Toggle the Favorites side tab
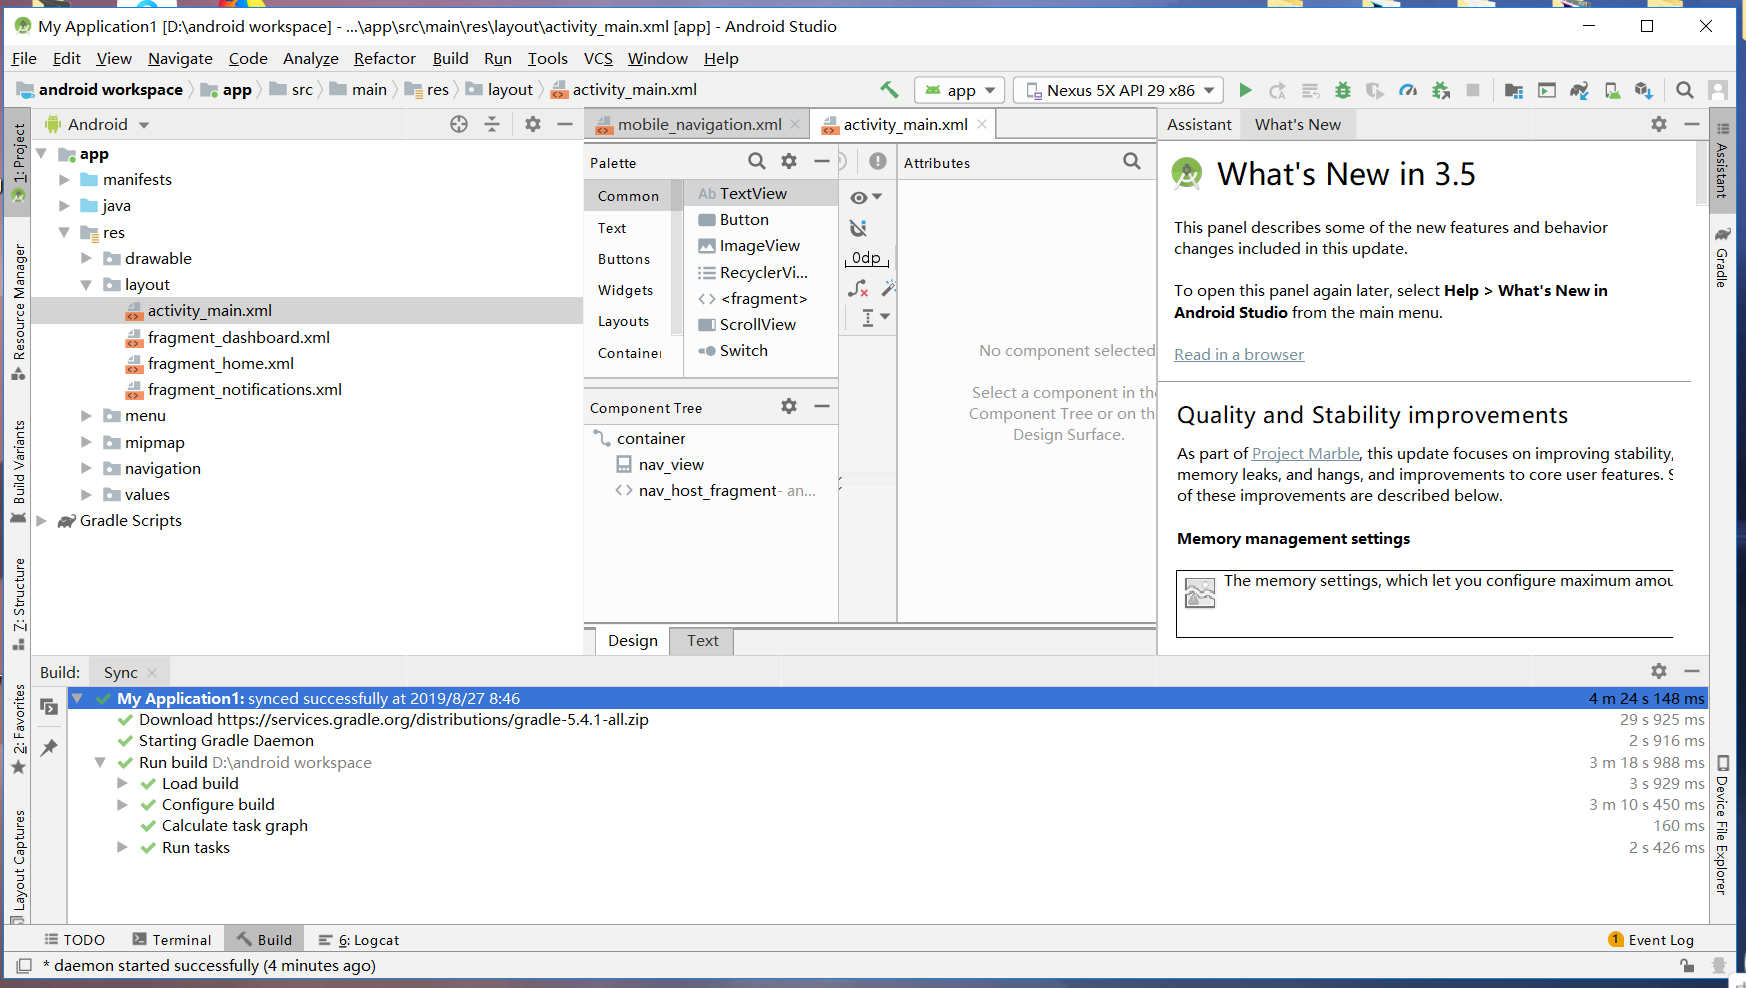 (19, 729)
